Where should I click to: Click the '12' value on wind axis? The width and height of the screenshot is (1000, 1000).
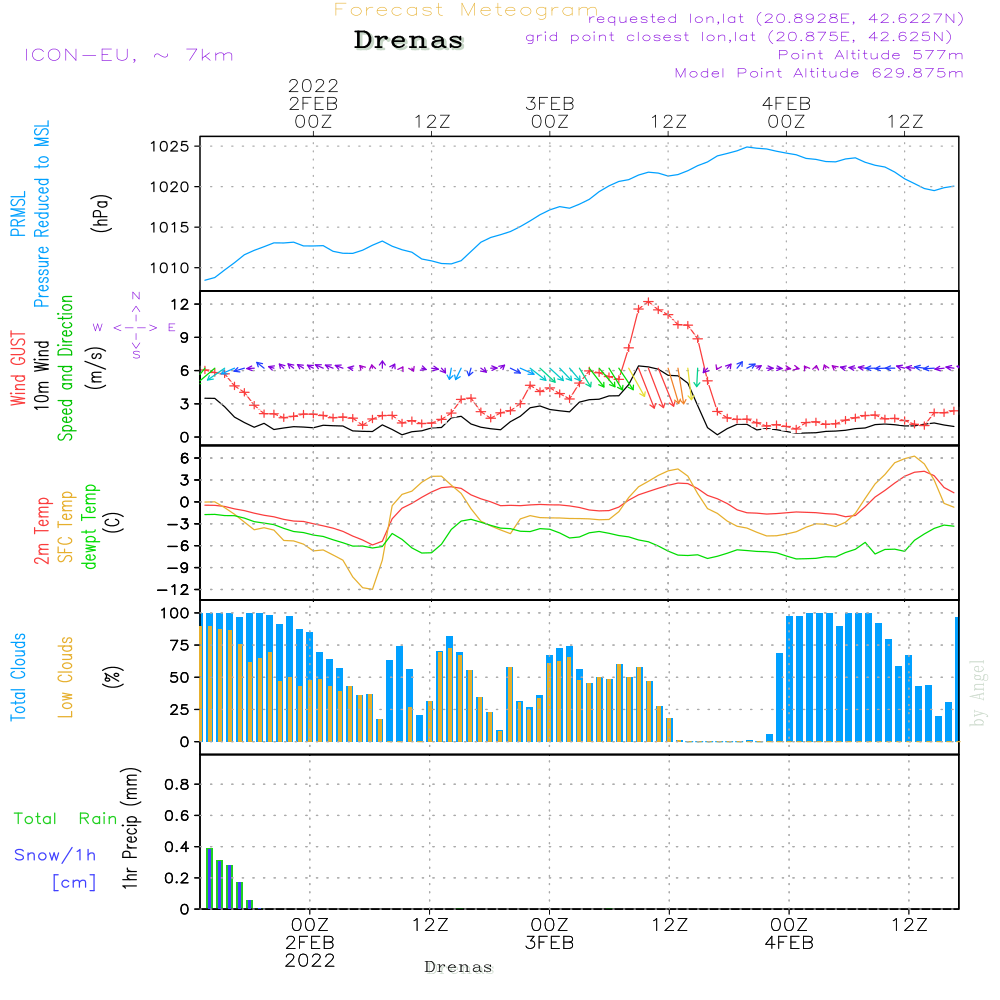(180, 304)
